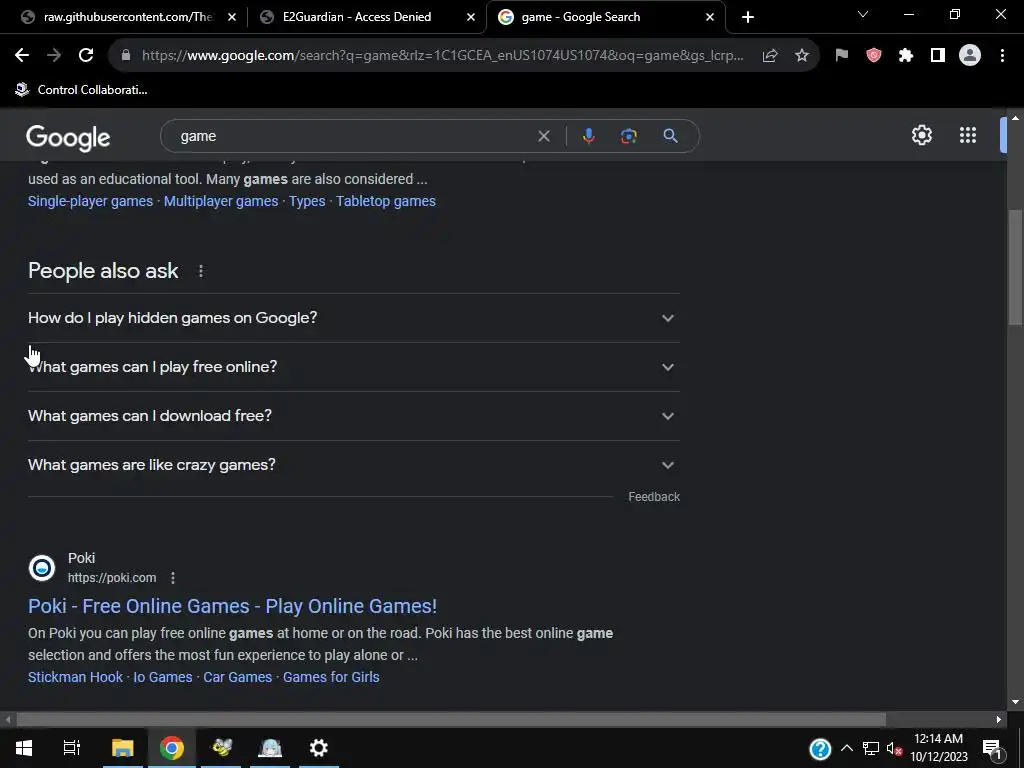Open the Multiplayer games link
1024x768 pixels.
221,201
